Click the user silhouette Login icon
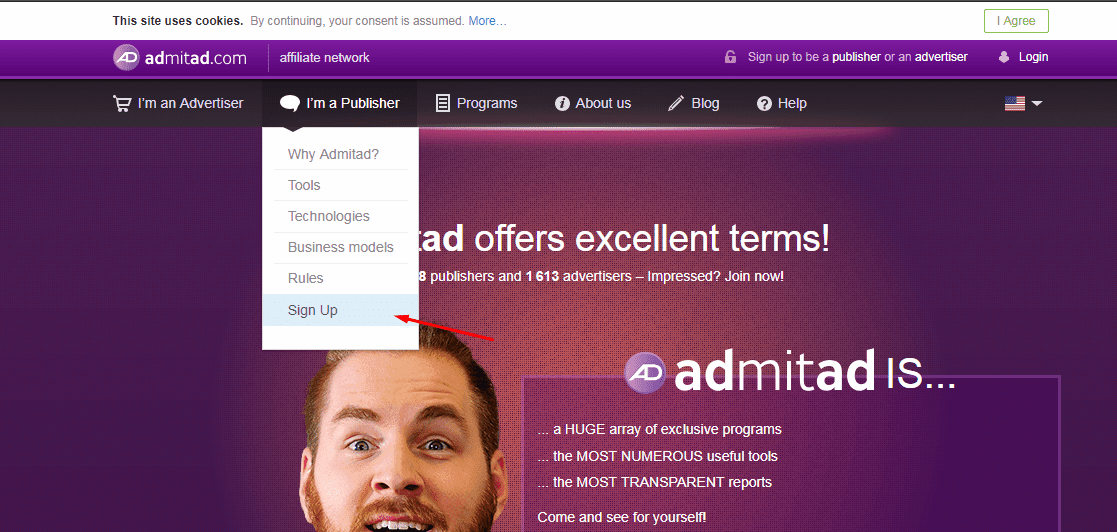 [x=1004, y=57]
